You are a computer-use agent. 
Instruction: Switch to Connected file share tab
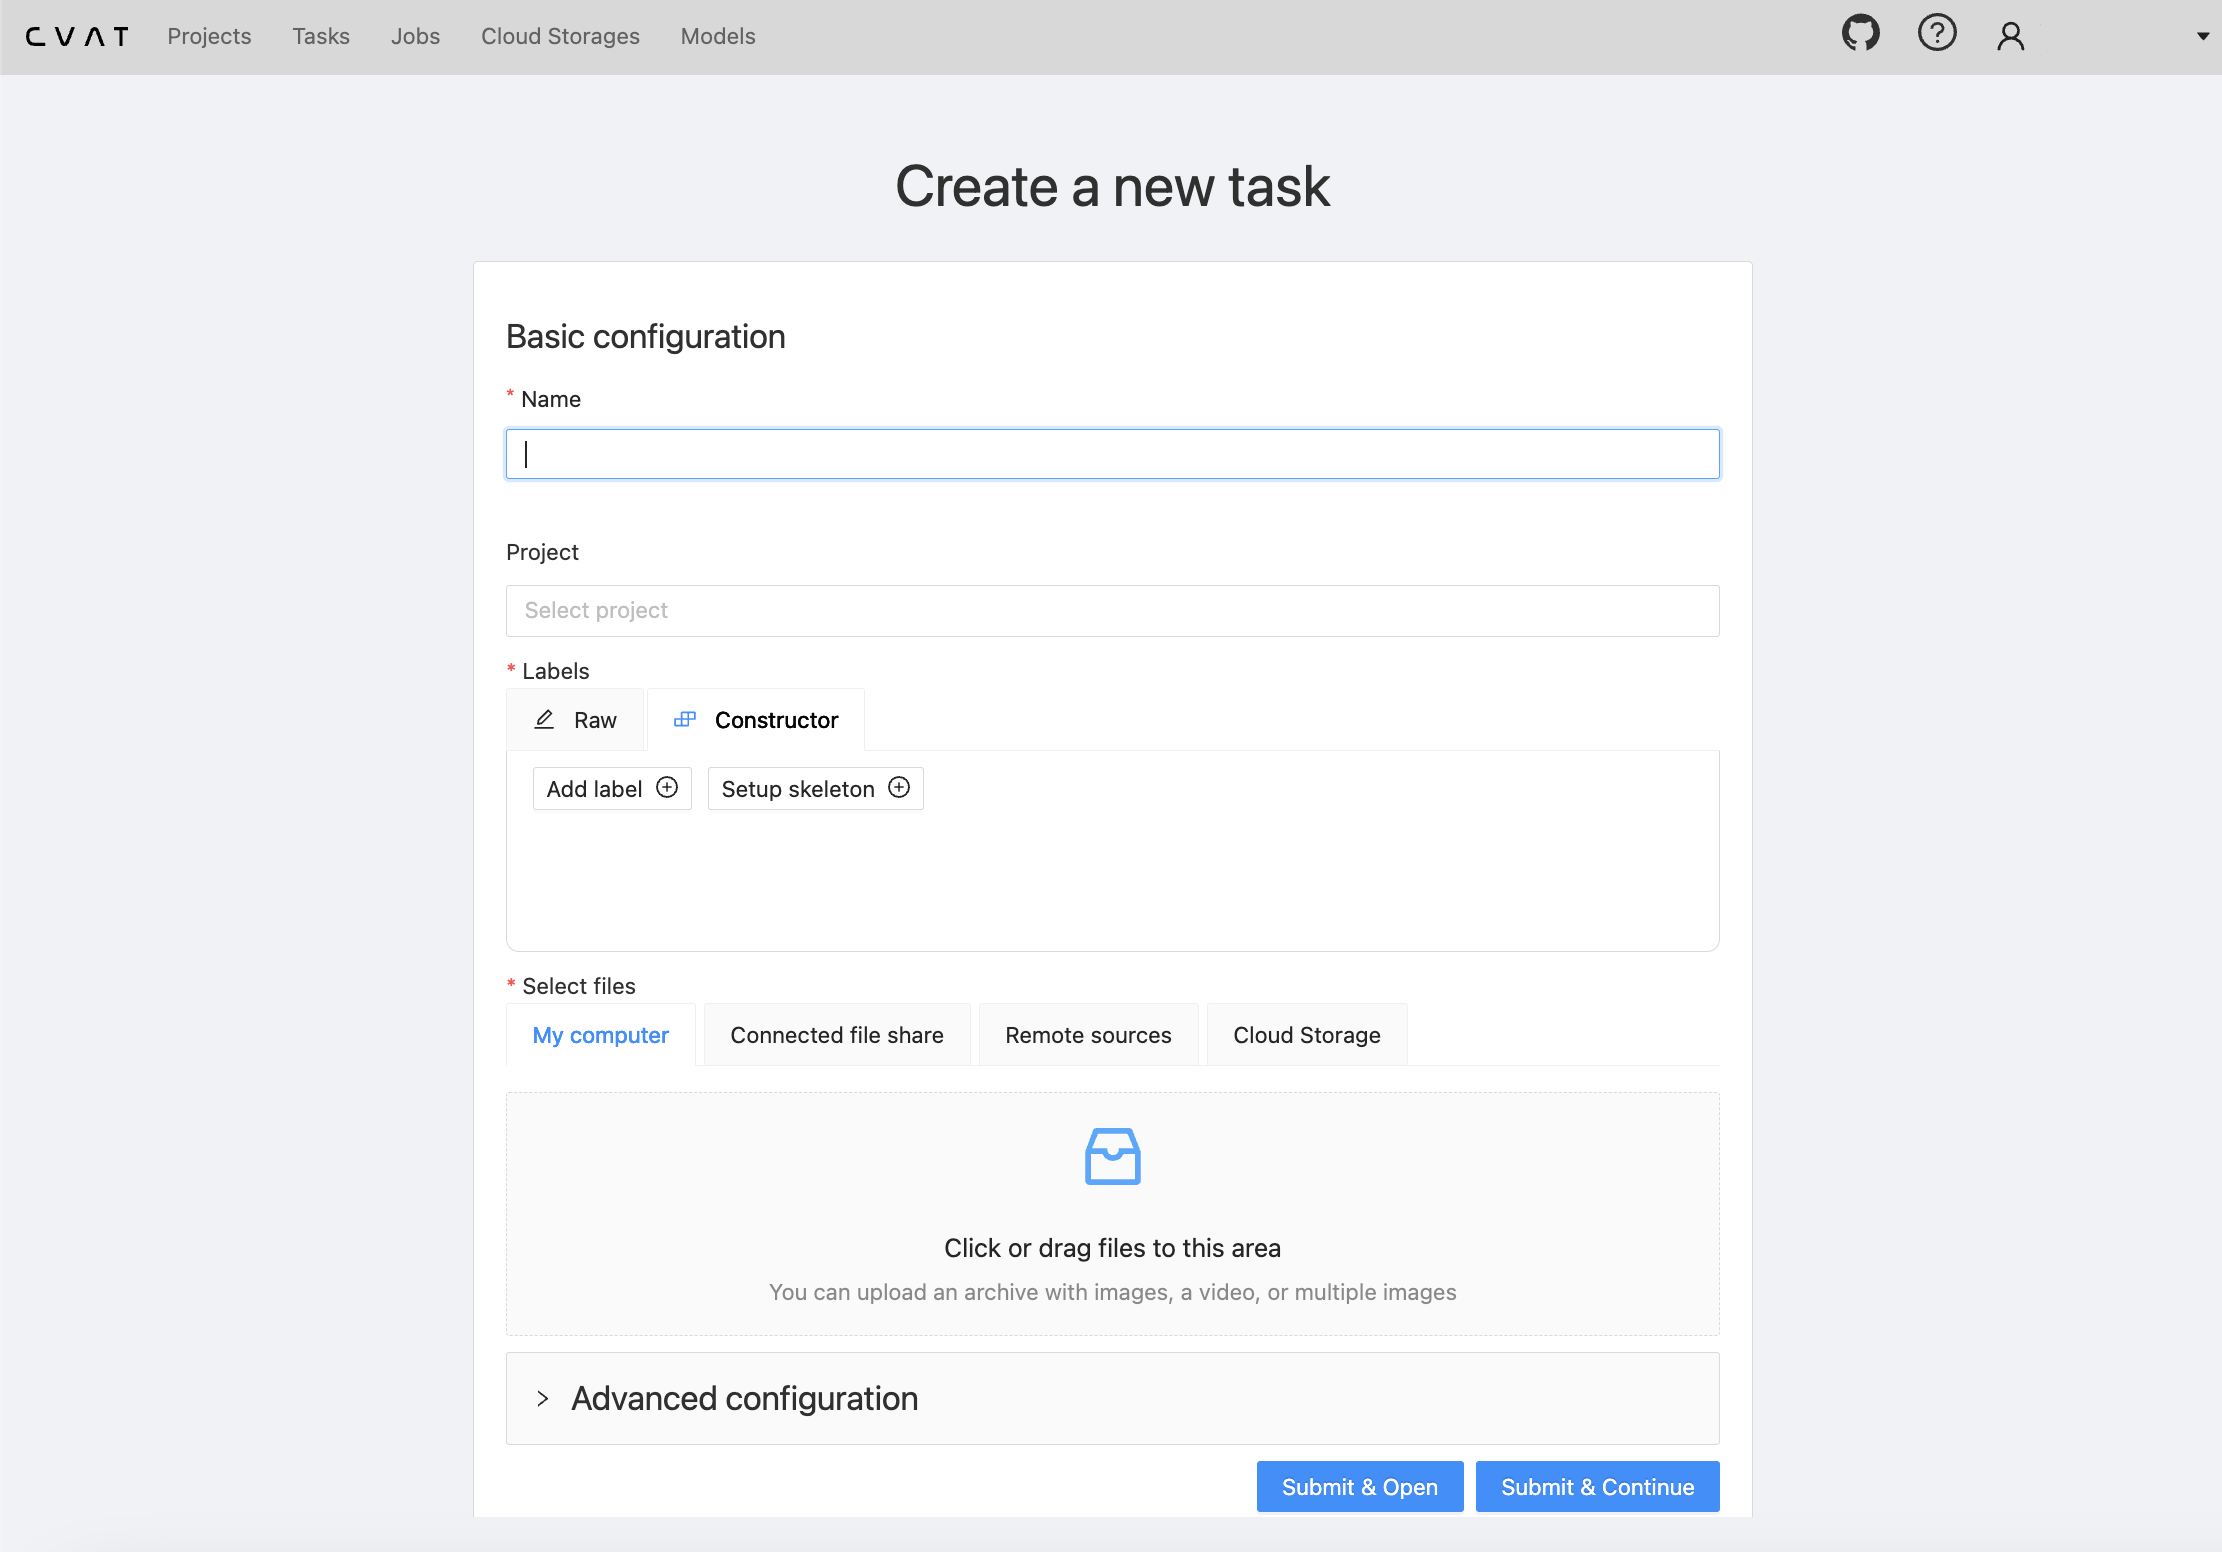836,1035
